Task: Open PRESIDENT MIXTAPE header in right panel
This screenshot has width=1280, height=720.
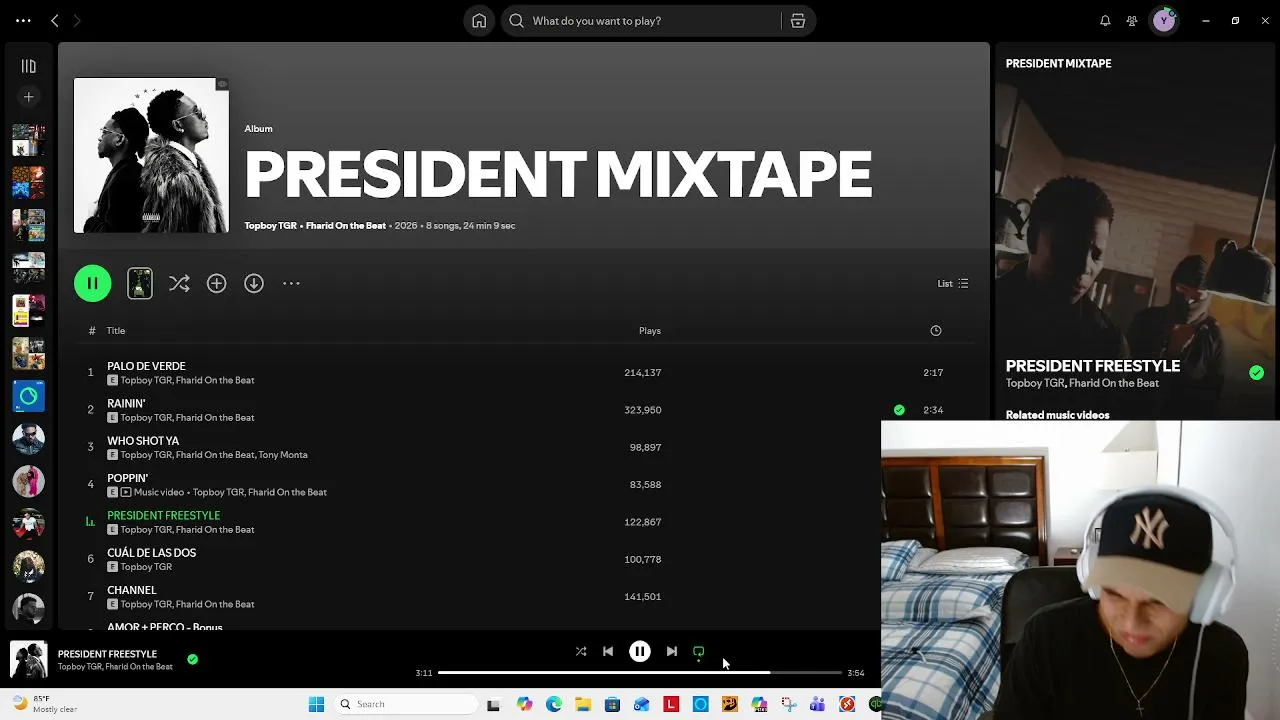Action: 1058,63
